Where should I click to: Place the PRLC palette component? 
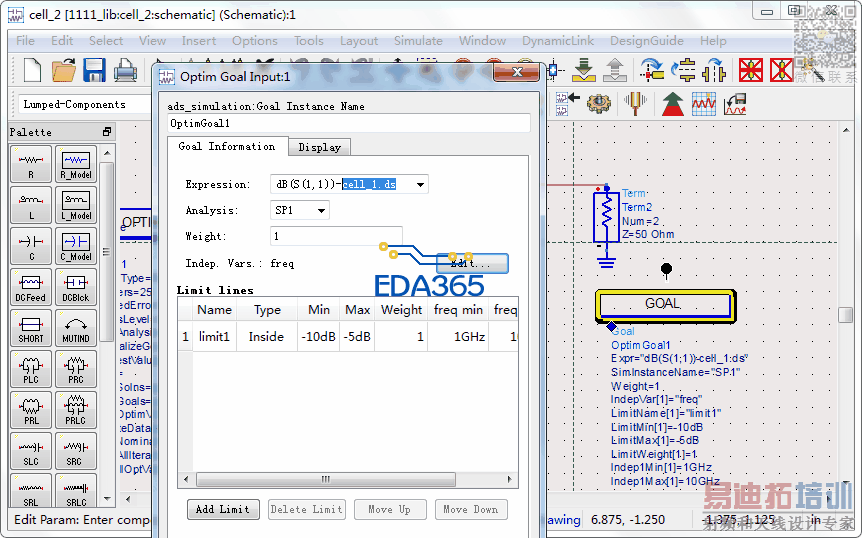tap(76, 410)
